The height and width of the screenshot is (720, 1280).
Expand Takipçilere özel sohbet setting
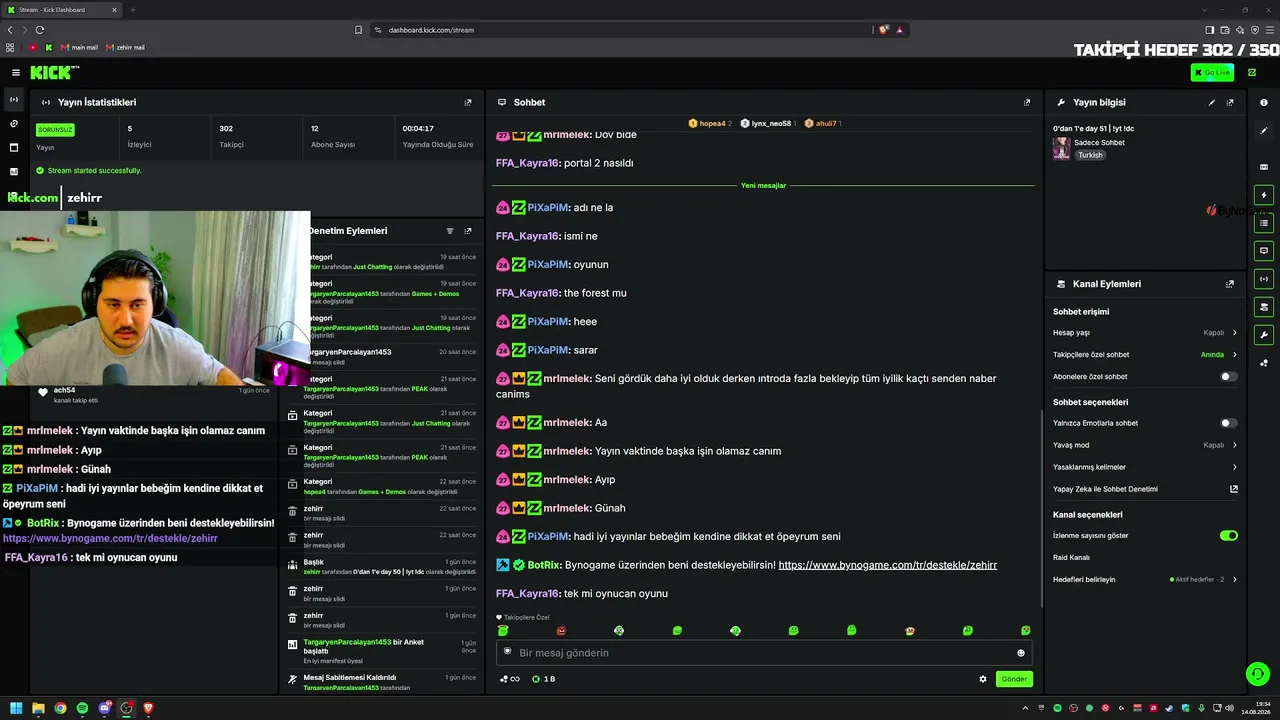1146,355
